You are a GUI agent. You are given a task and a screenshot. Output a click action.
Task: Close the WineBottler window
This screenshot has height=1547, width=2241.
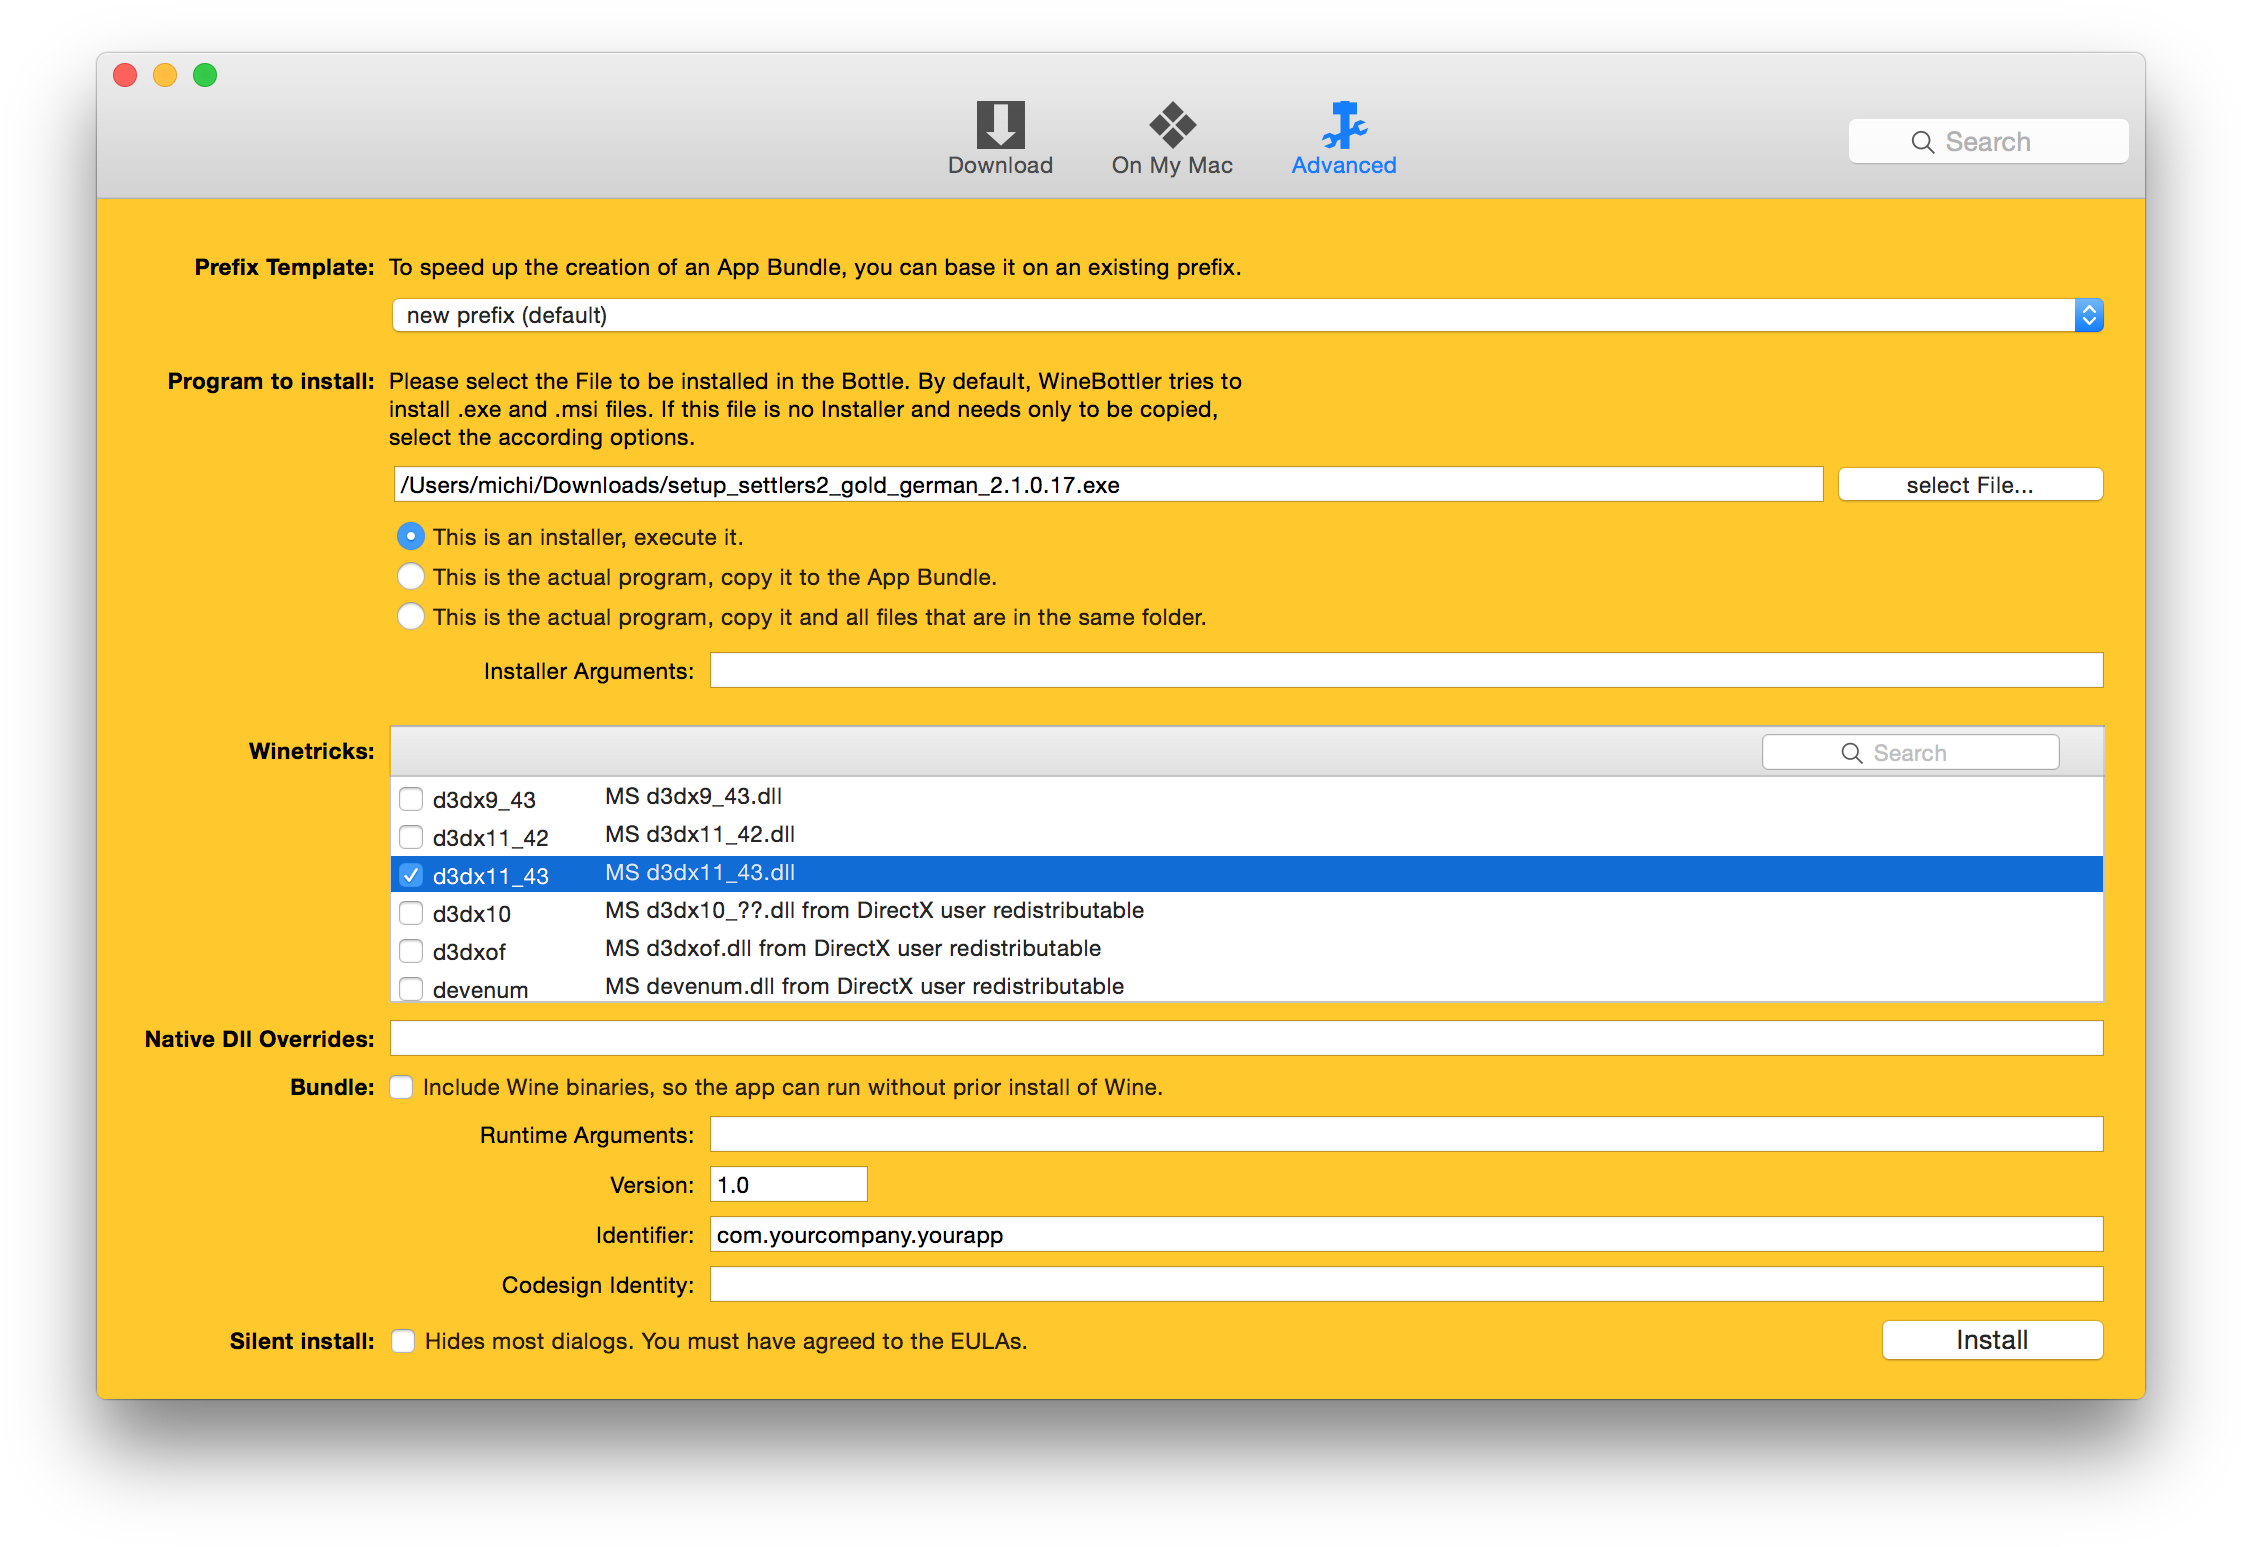(125, 75)
